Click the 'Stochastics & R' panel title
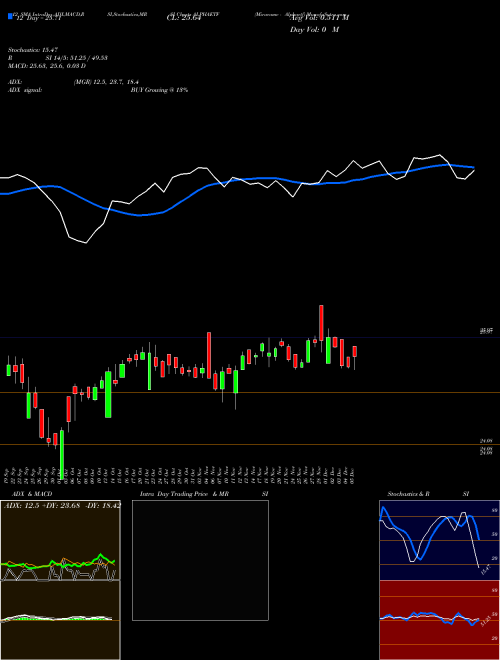This screenshot has height=660, width=500. tap(408, 494)
